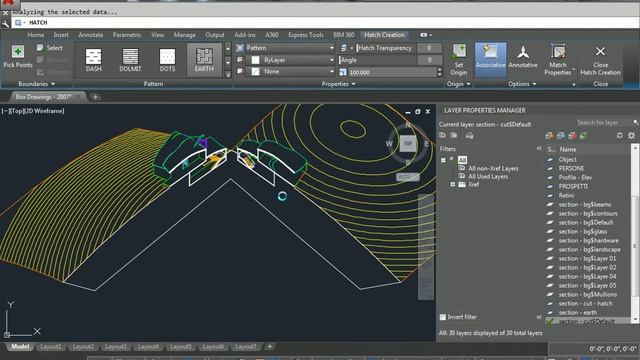Click the Pick Points hatch boundary icon
640x360 pixels.
coord(18,52)
